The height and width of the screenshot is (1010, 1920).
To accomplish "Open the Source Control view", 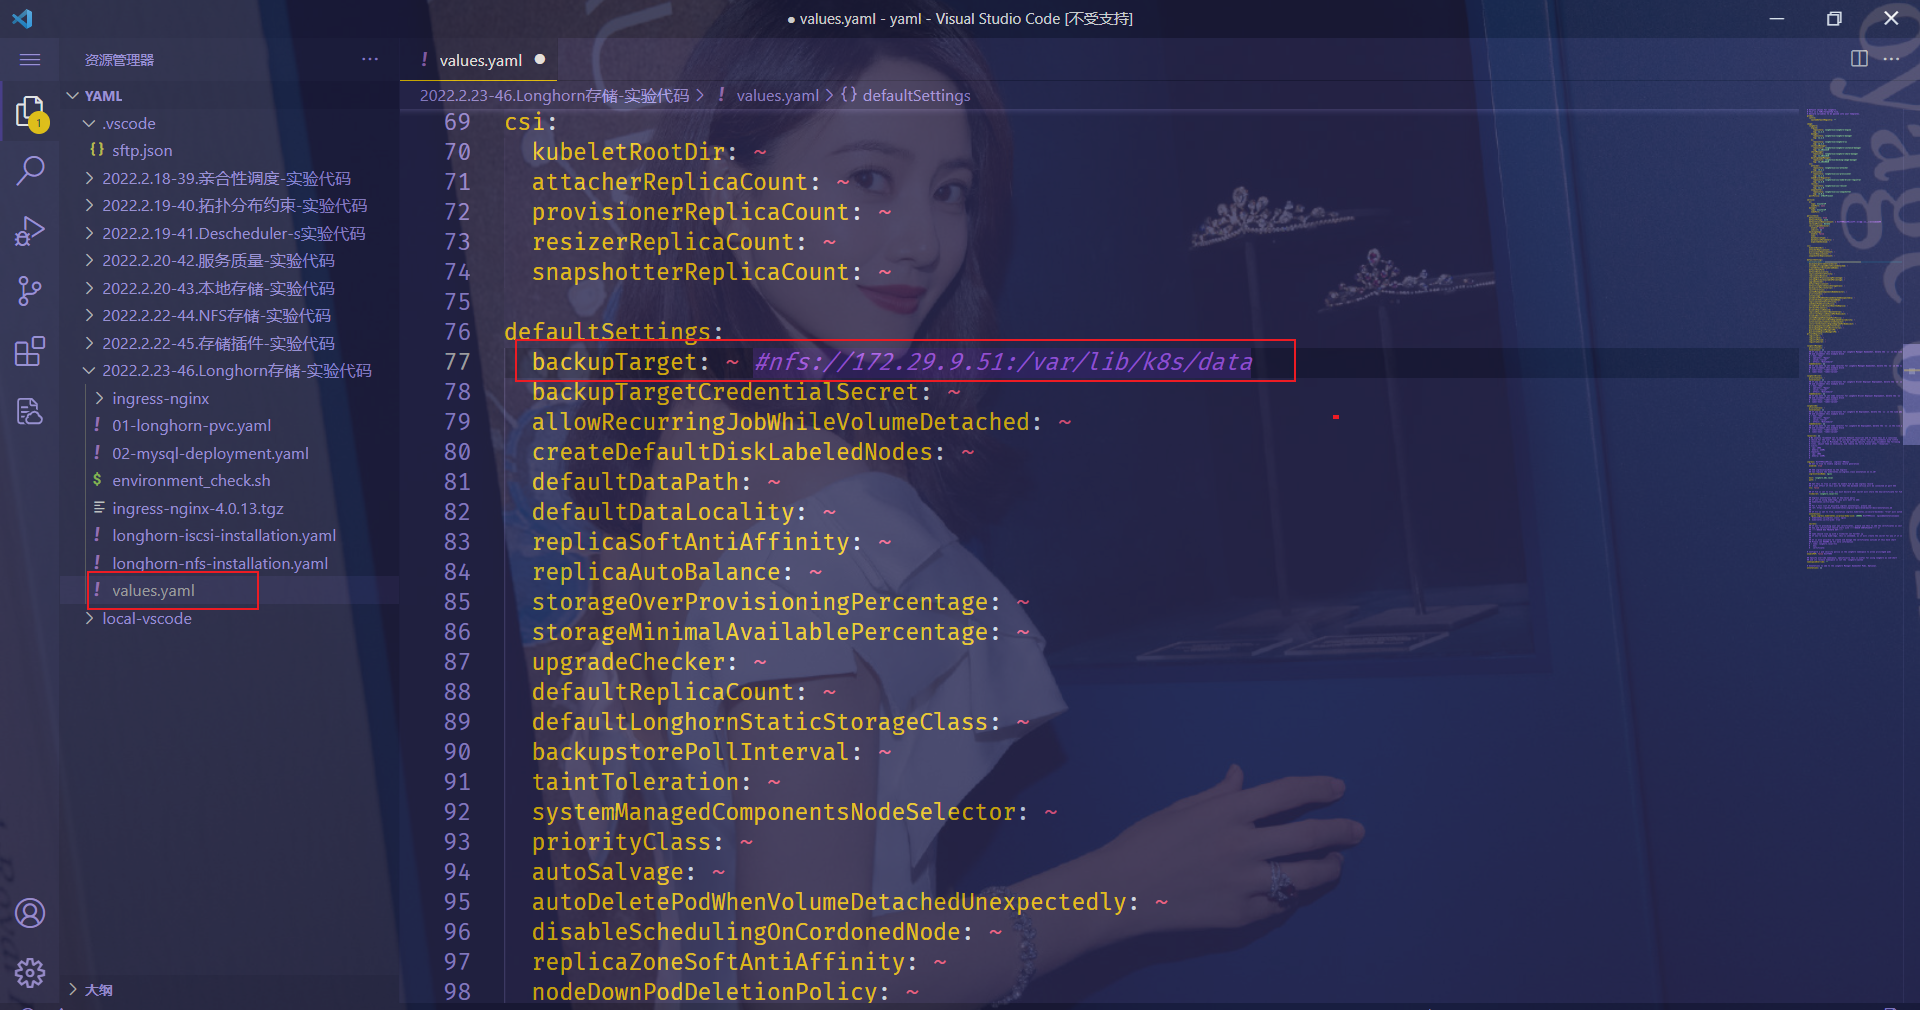I will [30, 291].
